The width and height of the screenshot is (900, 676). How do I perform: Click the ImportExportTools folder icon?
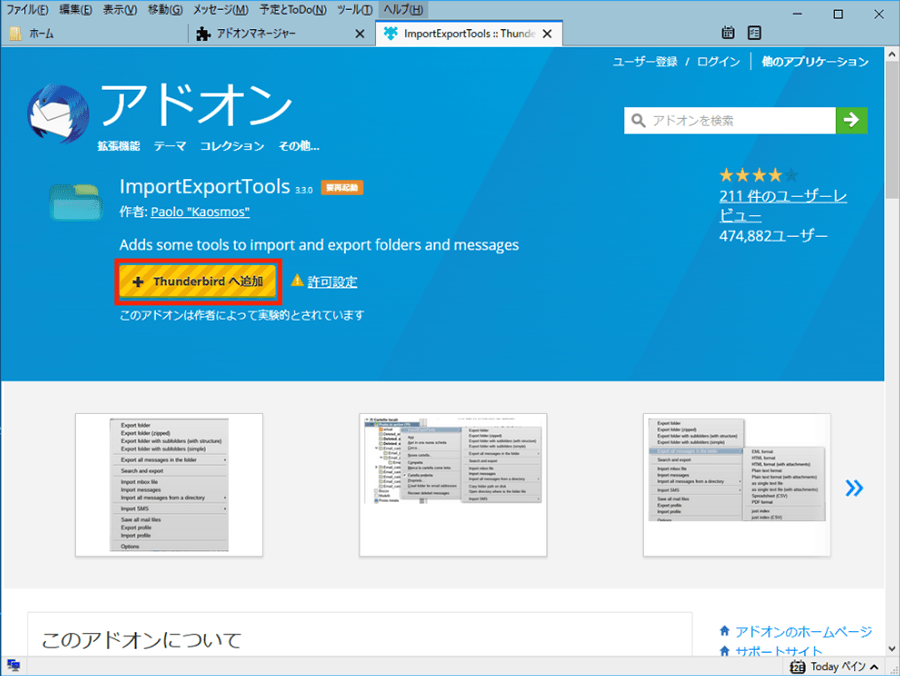coord(76,201)
